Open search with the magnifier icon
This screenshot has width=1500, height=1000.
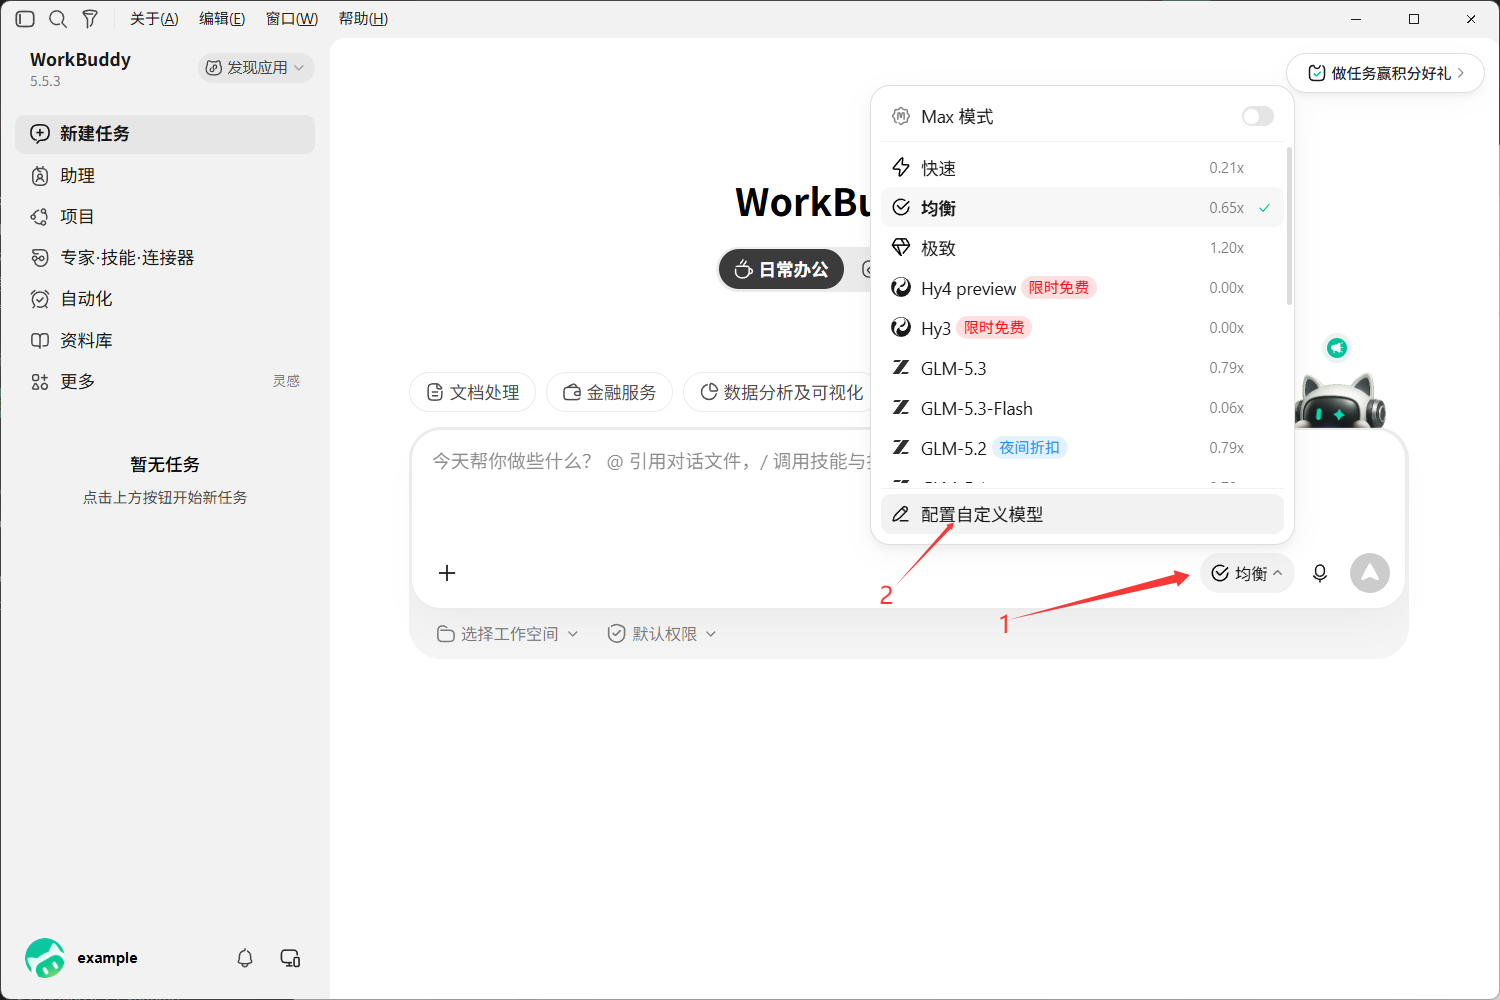click(x=58, y=19)
